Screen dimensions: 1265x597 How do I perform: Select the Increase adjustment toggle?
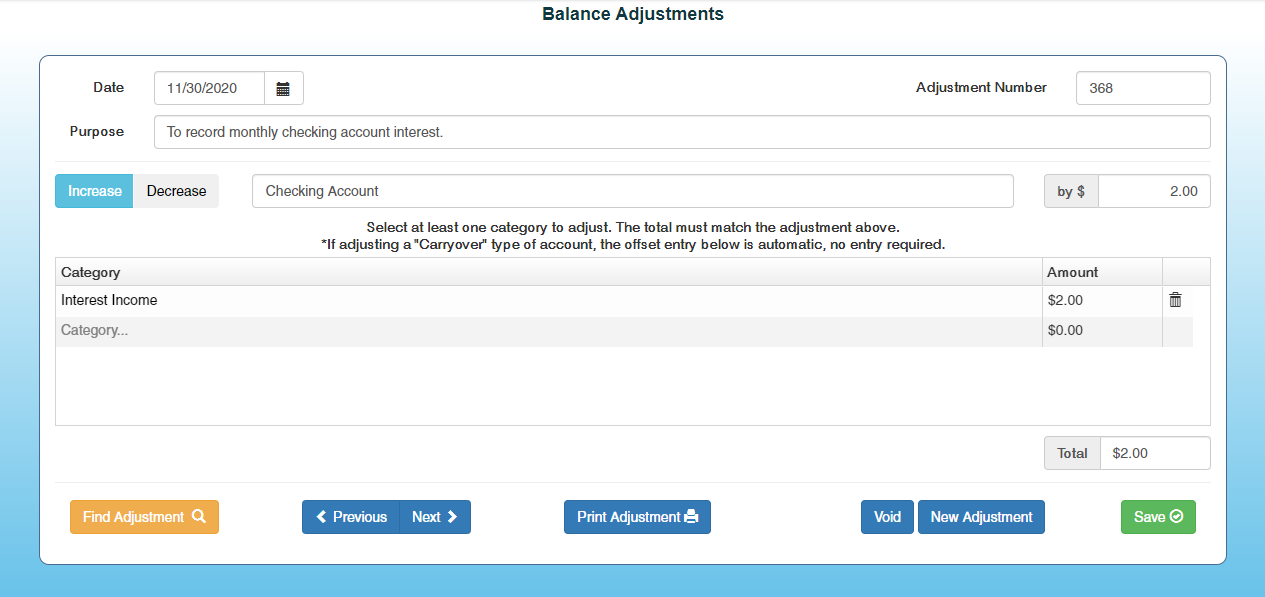click(x=94, y=191)
